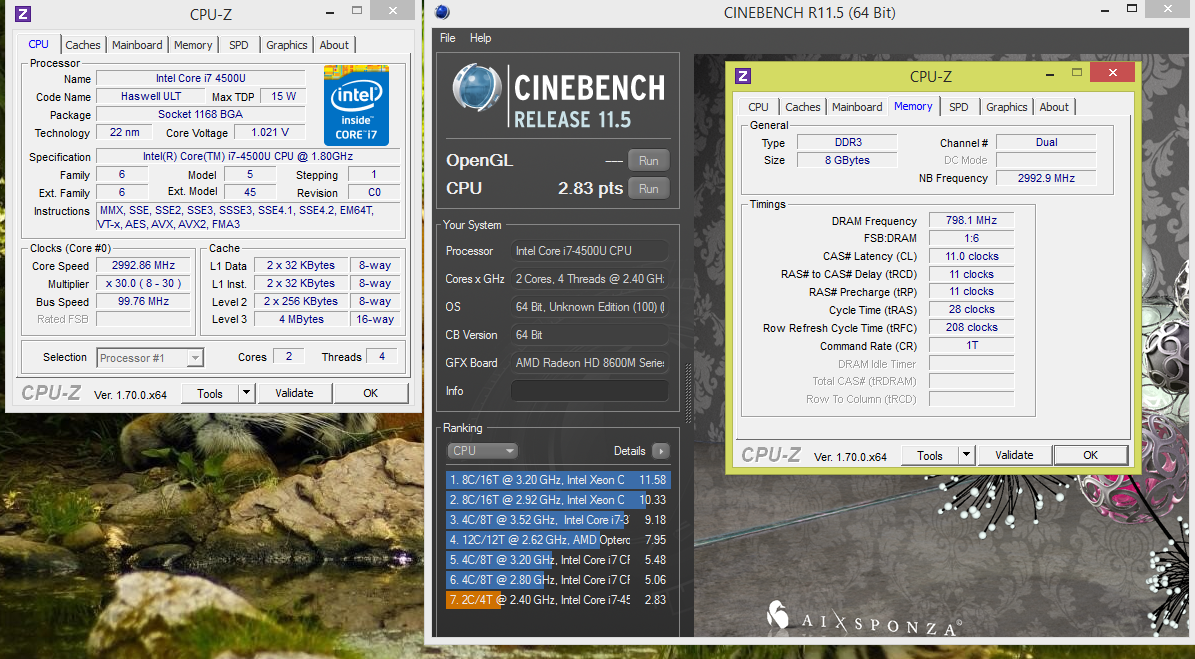Select ranking entry 4 AMD Opteron 7.95
The image size is (1195, 659).
tap(558, 539)
